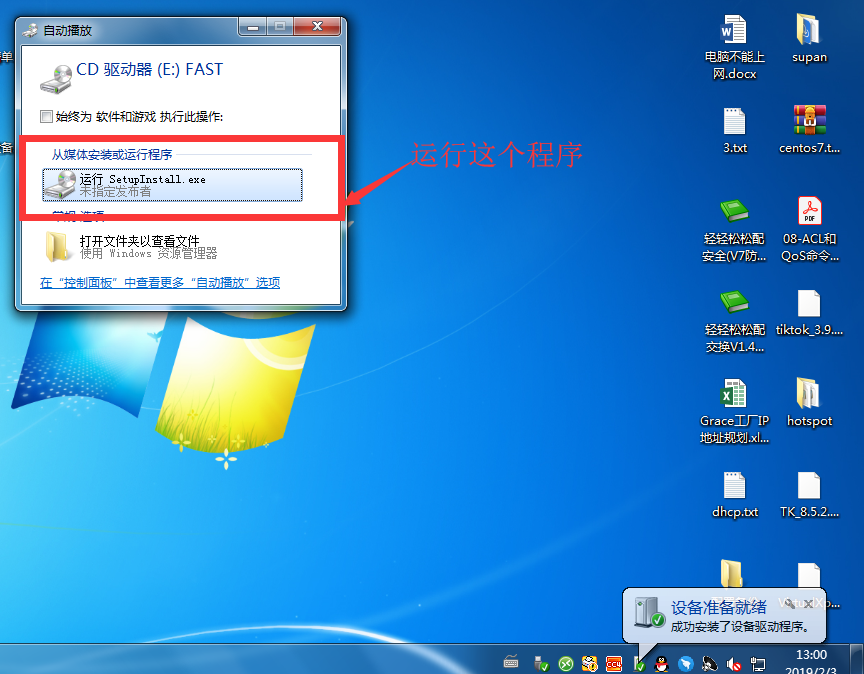Open folder to view files option

[x=172, y=246]
